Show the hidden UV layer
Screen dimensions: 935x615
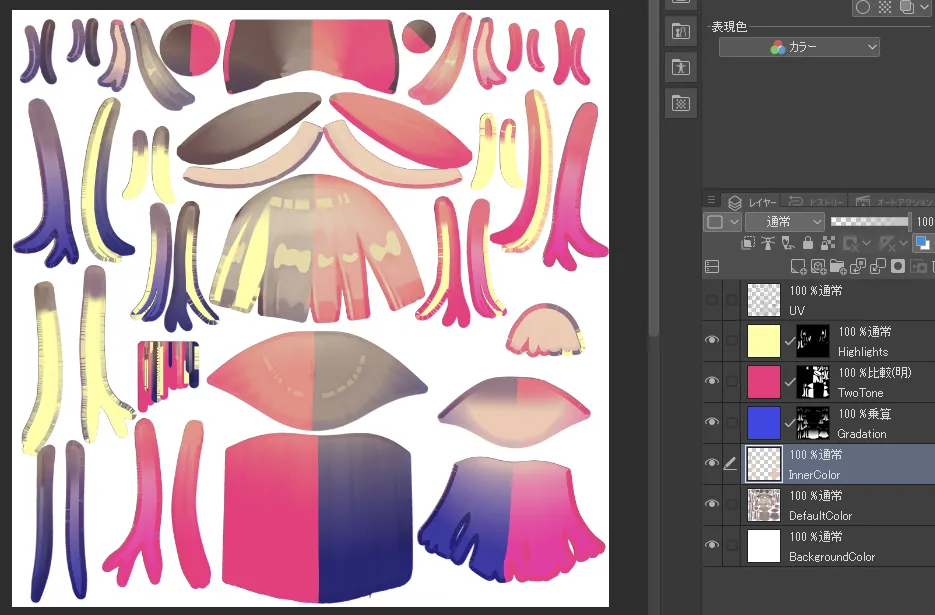point(712,299)
